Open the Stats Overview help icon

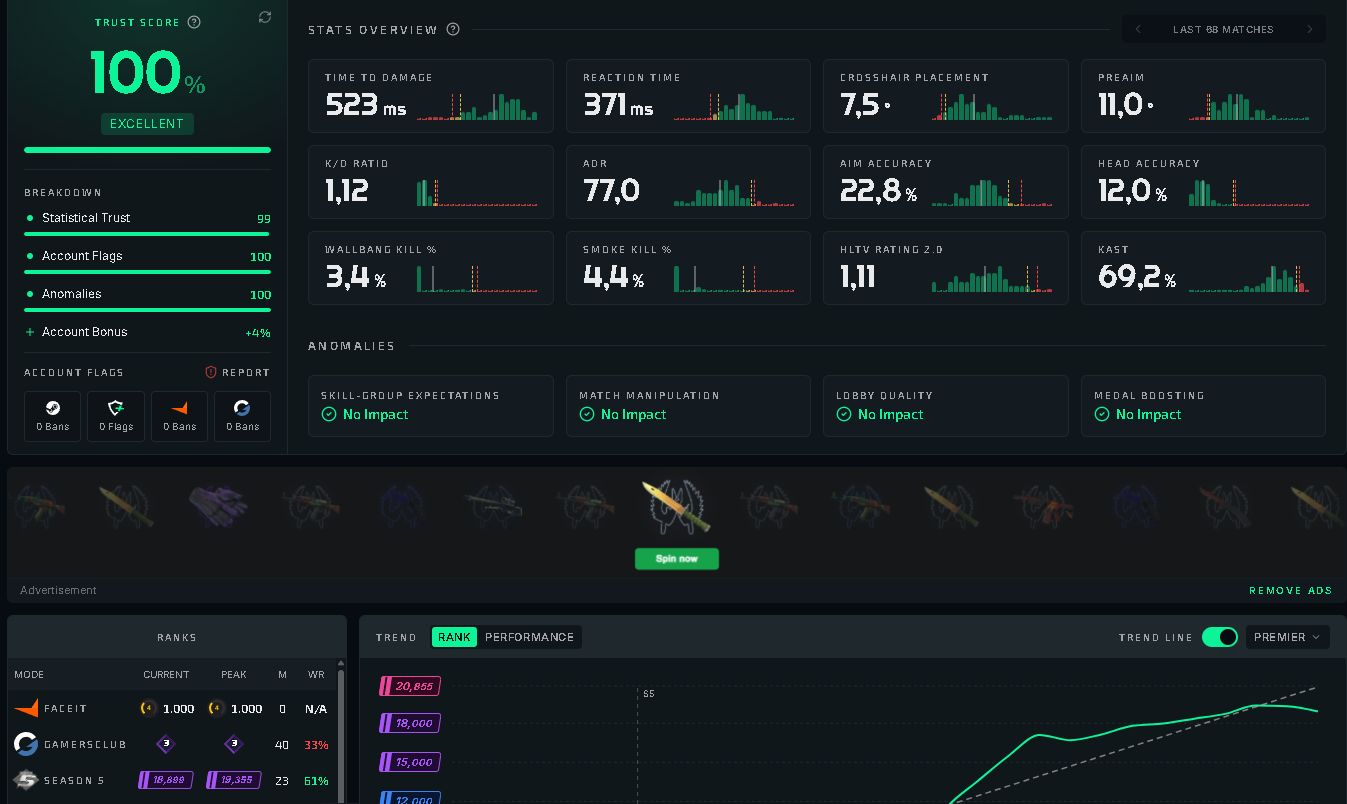453,29
